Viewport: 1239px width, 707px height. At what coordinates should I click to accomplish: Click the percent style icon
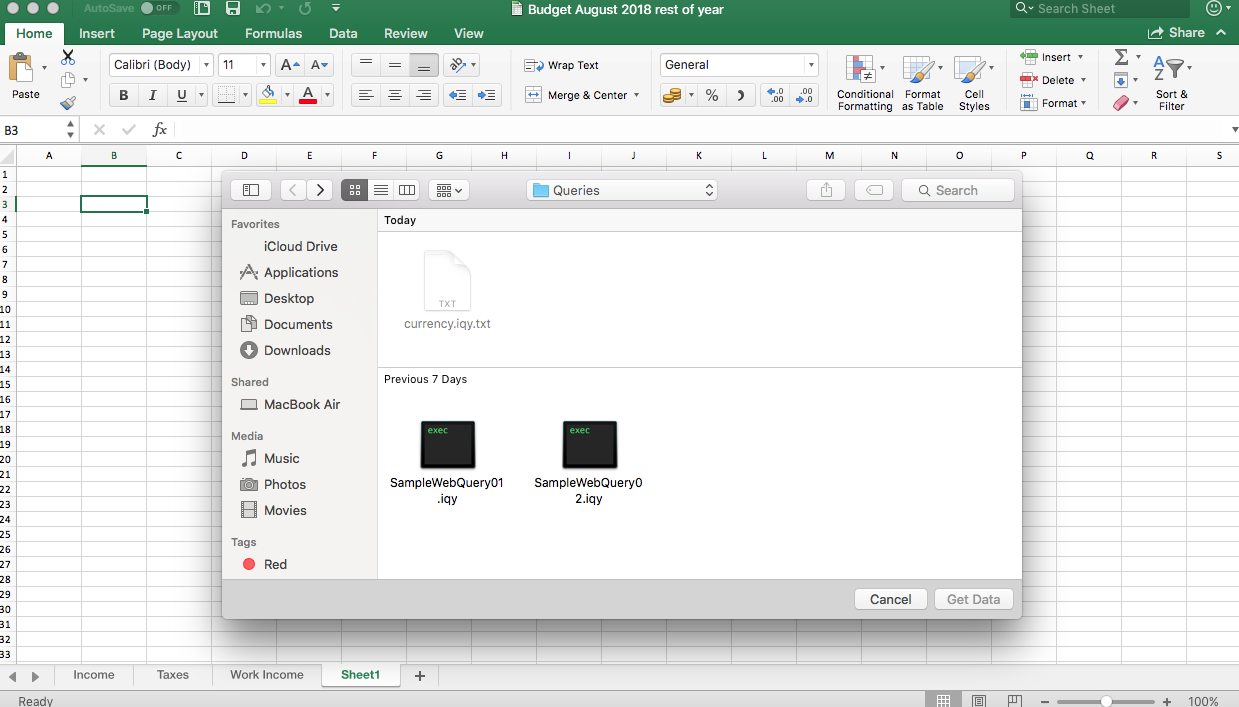(x=711, y=95)
